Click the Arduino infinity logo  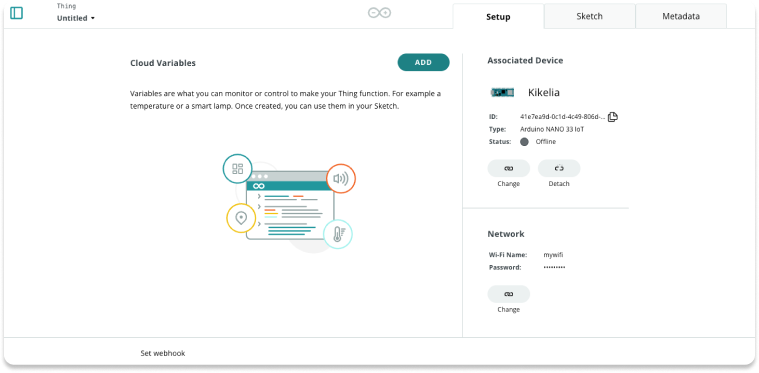pyautogui.click(x=380, y=13)
